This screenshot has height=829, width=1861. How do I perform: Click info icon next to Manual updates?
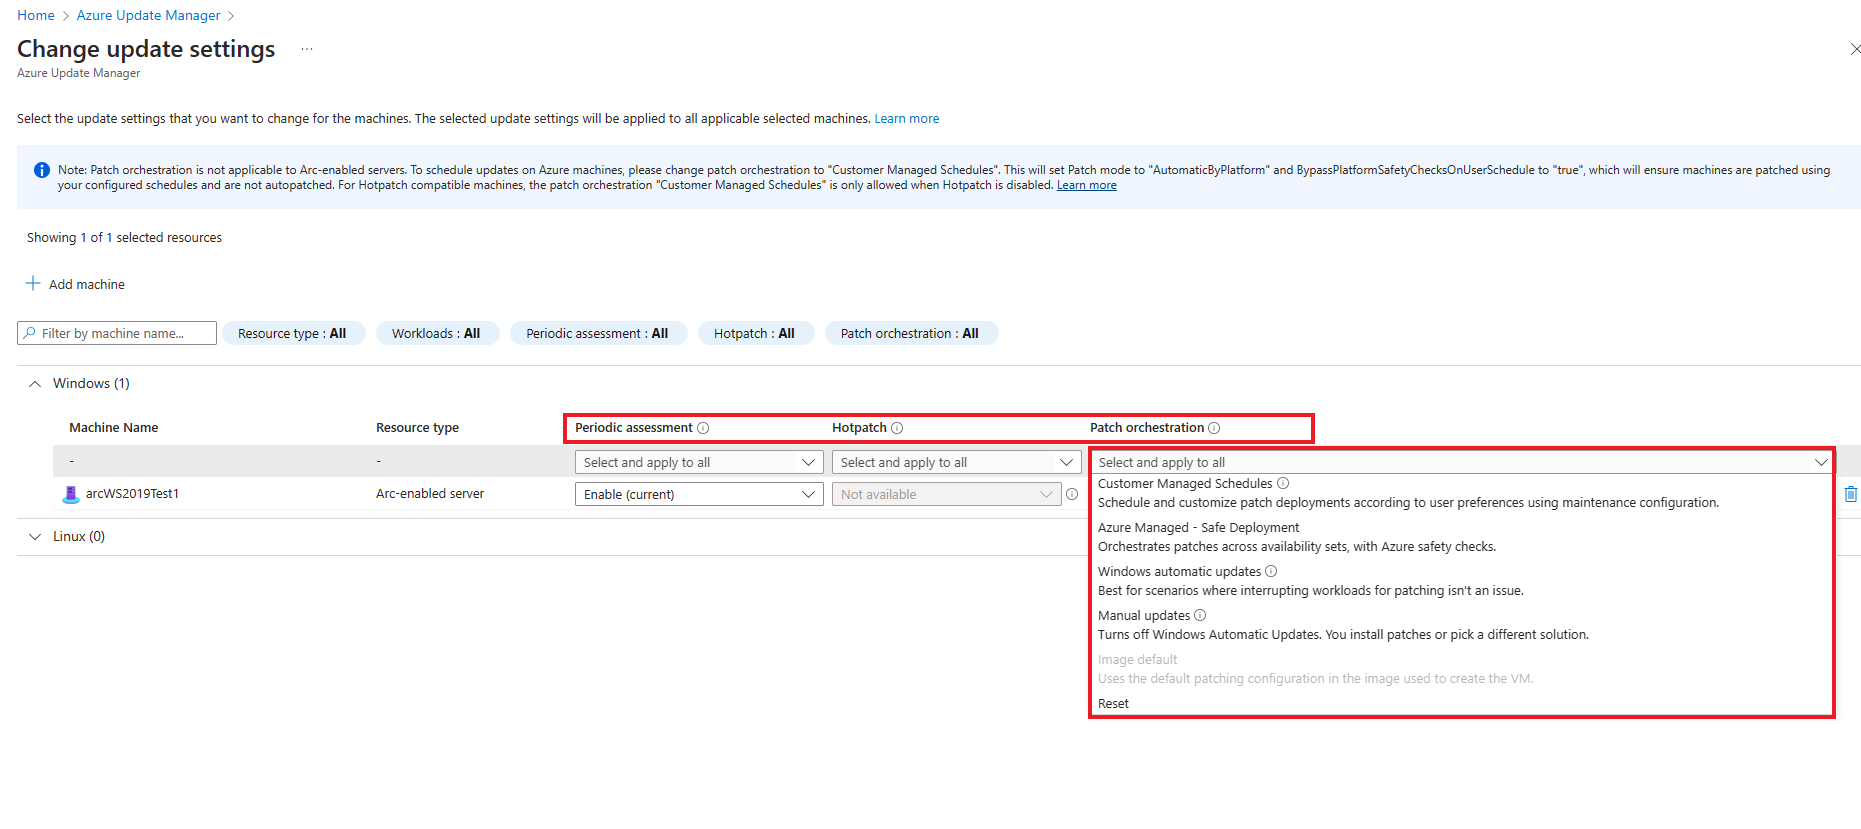(x=1200, y=615)
